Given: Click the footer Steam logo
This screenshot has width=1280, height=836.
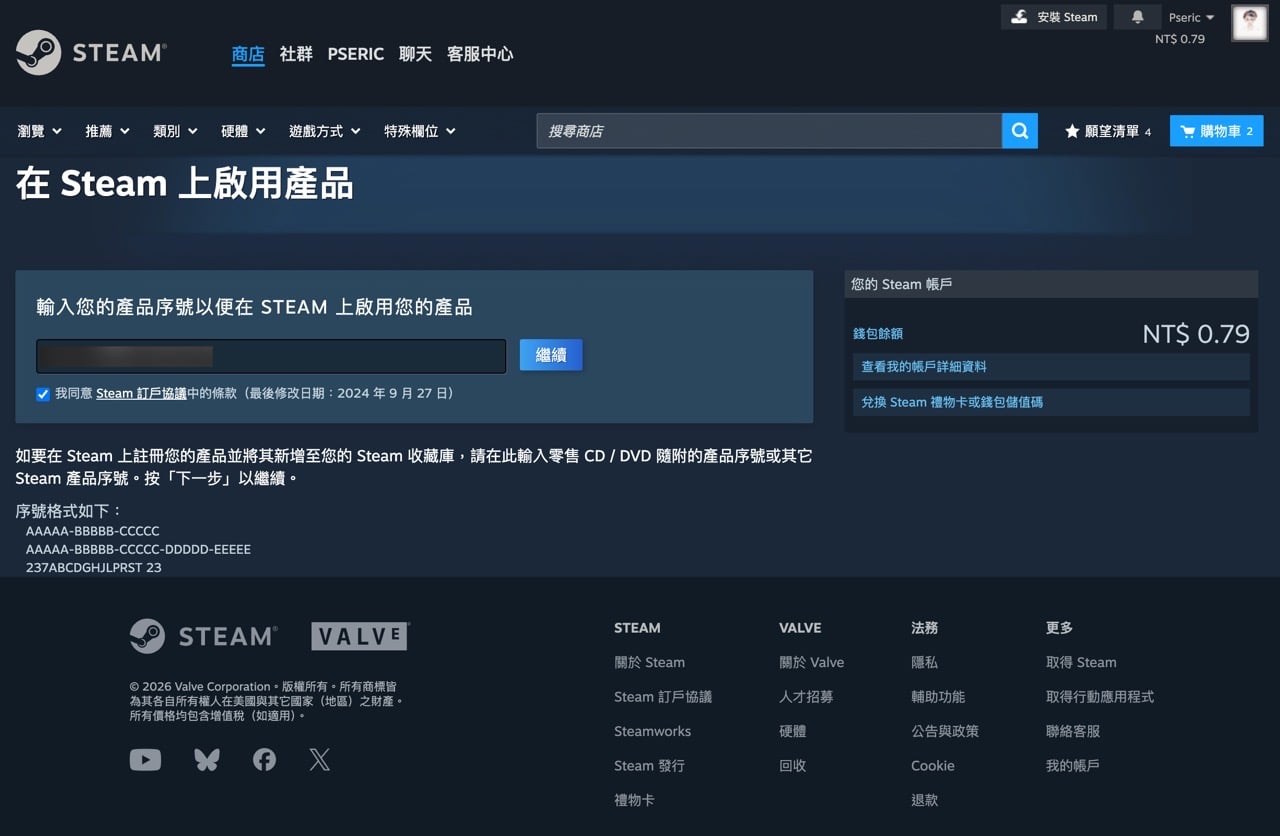Looking at the screenshot, I should click(203, 636).
